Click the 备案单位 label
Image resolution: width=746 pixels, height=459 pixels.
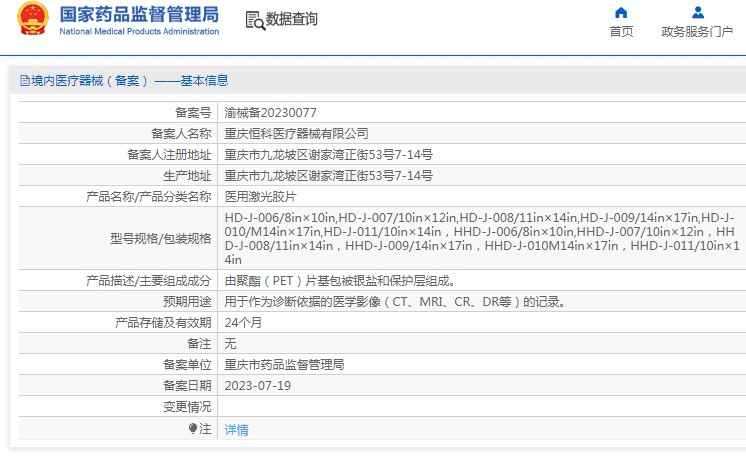pyautogui.click(x=187, y=364)
